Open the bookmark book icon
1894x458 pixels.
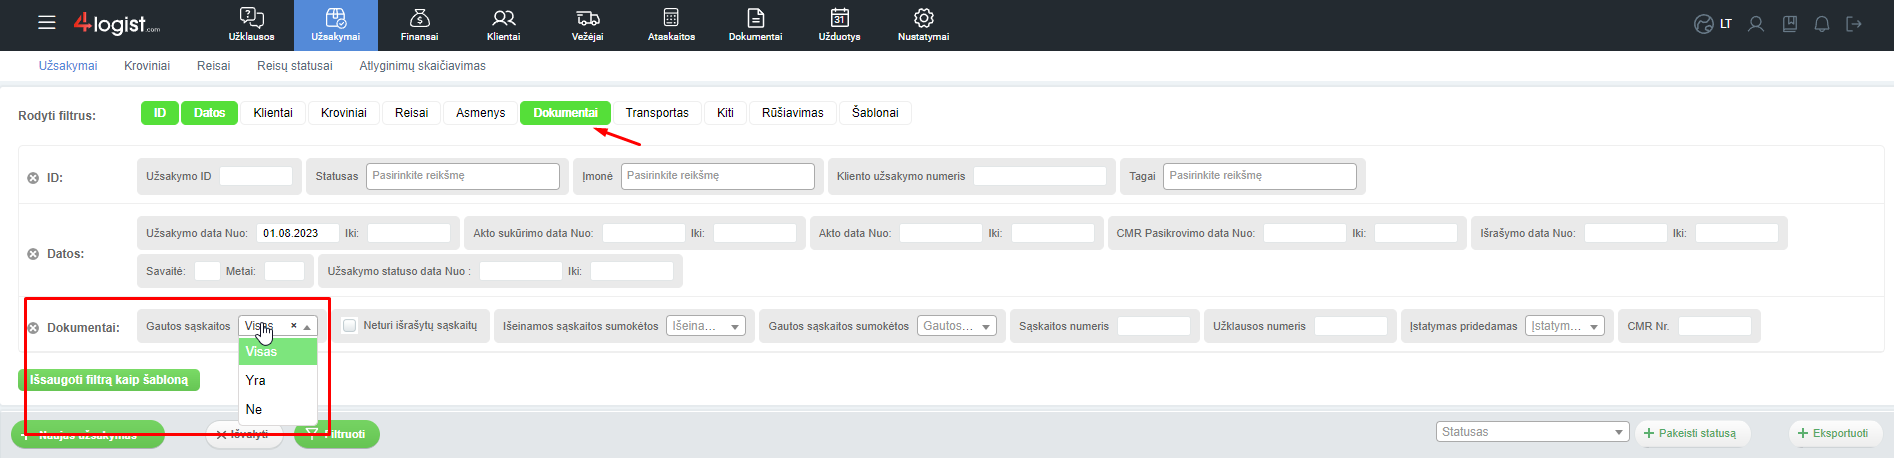click(x=1790, y=24)
